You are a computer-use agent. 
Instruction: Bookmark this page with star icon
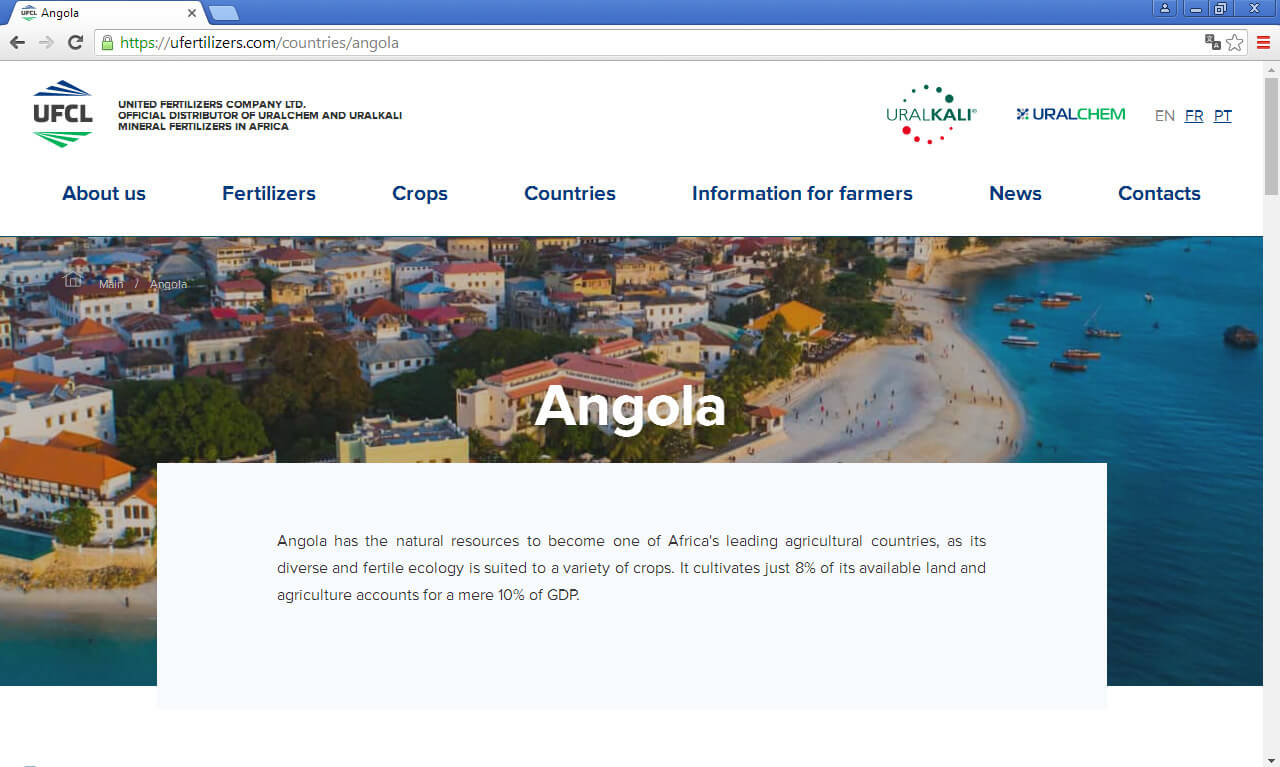1235,42
